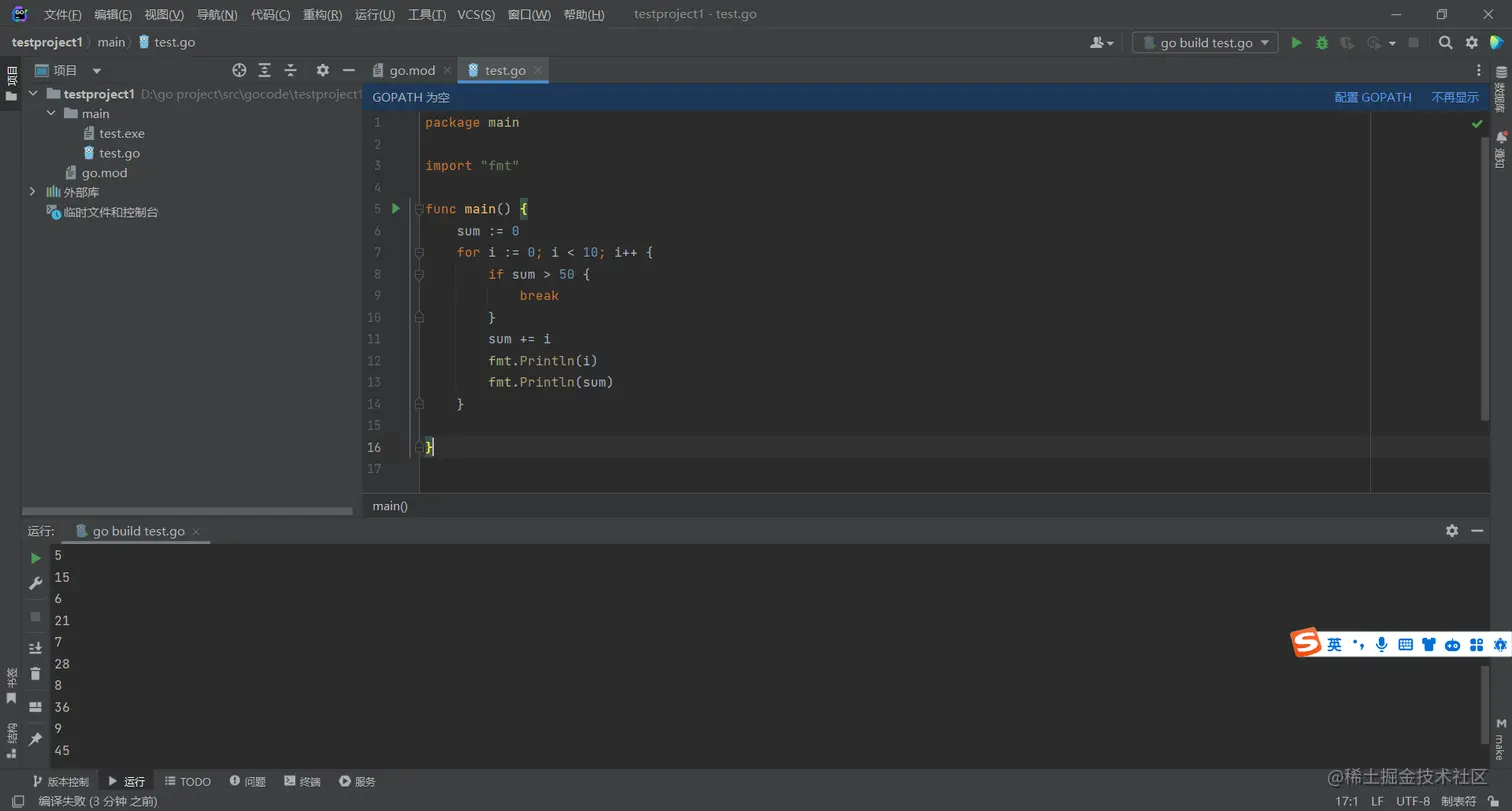The image size is (1512, 811).
Task: Toggle Sogou input English mode icon
Action: coord(1334,645)
